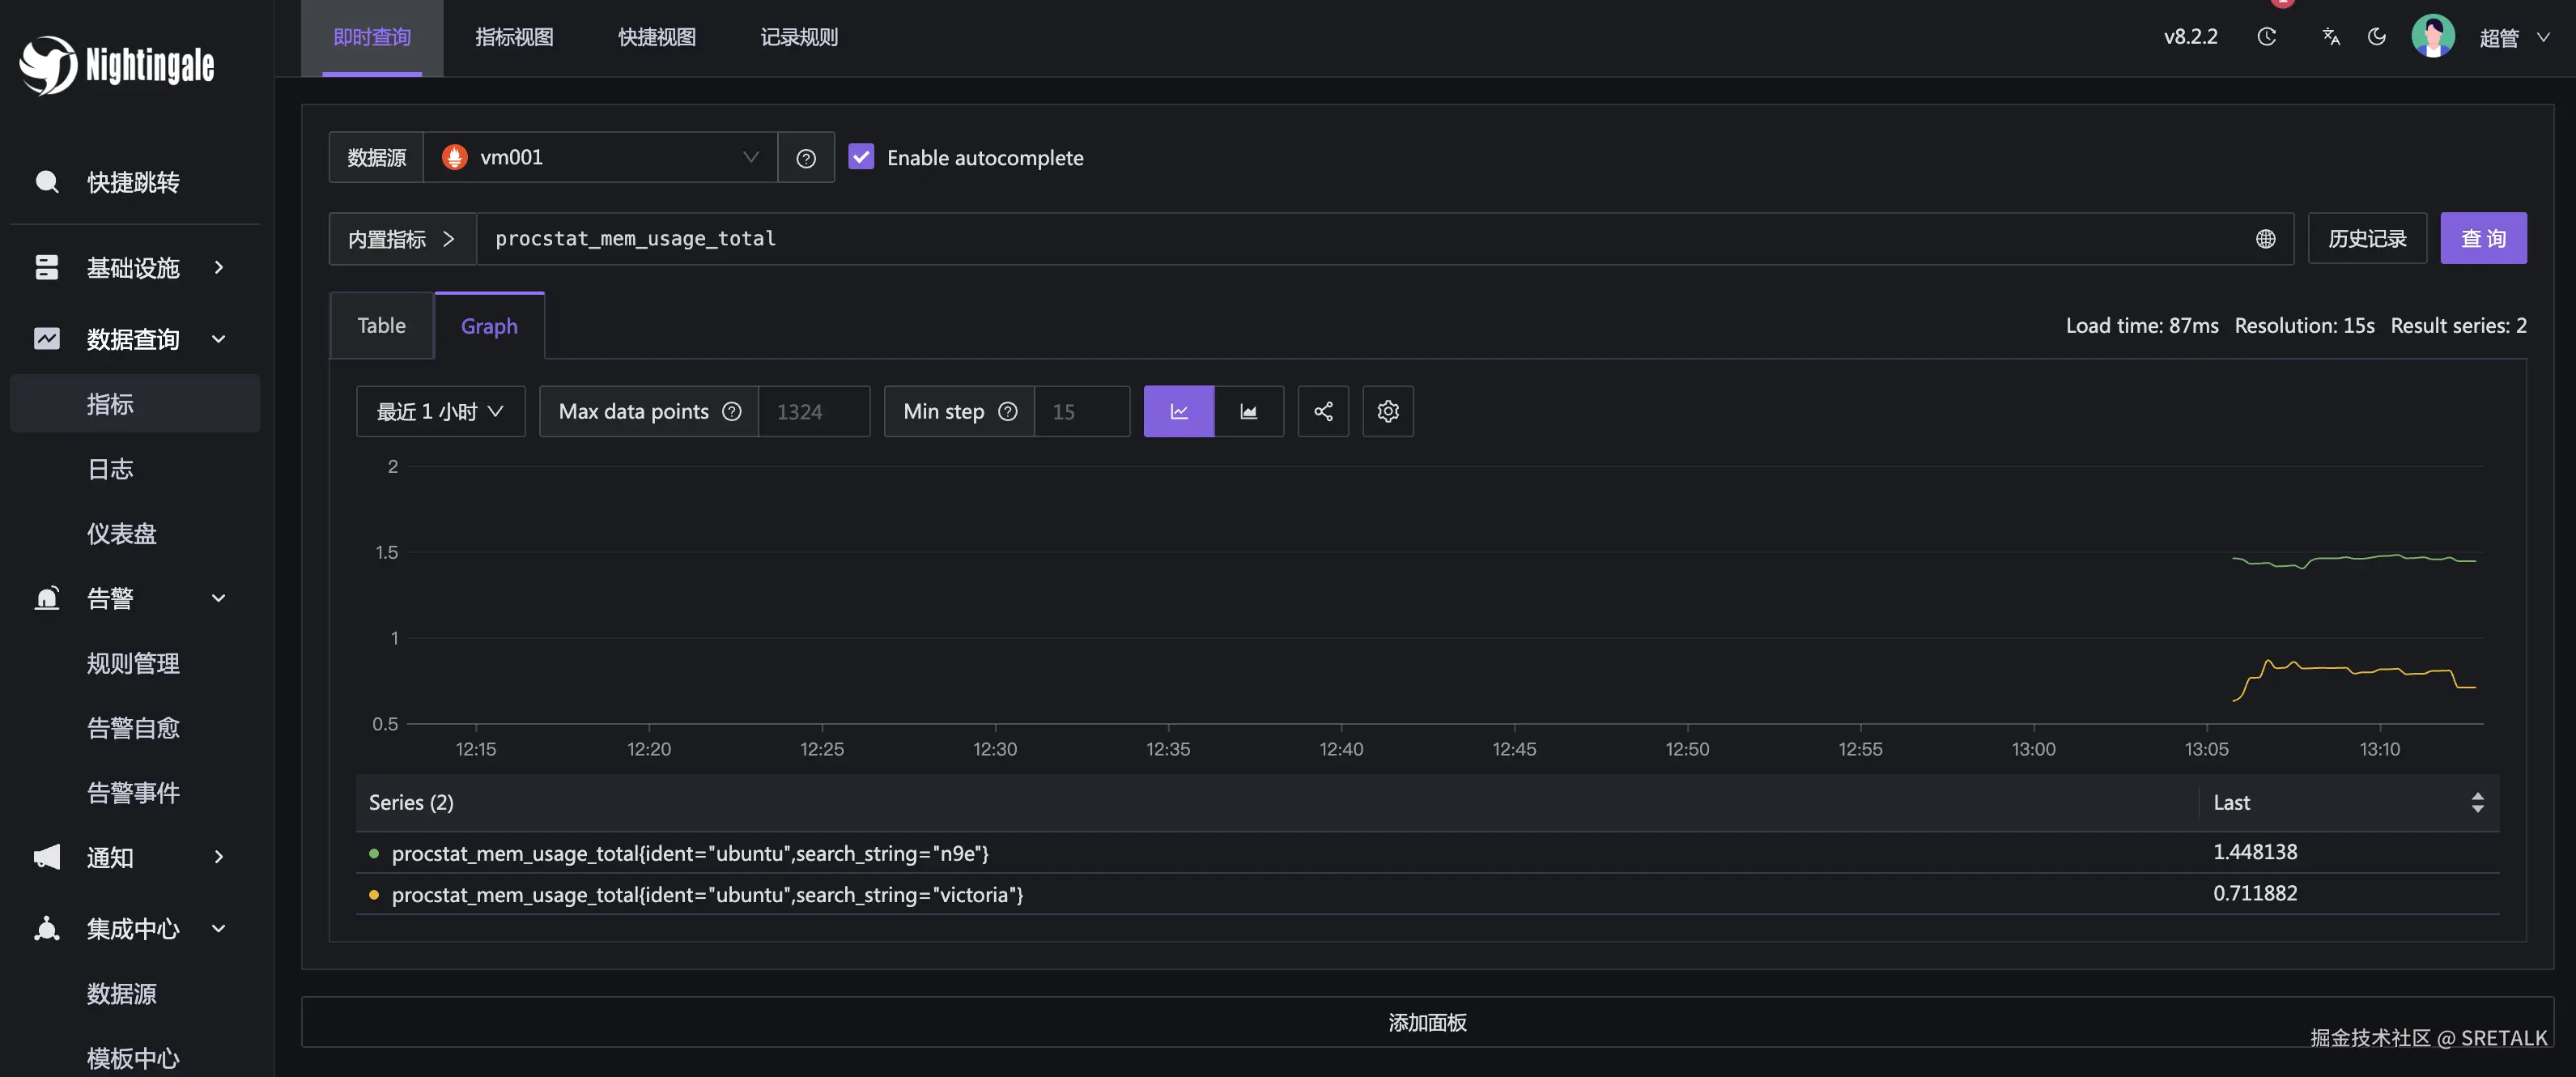Open language translation icon
This screenshot has width=2576, height=1077.
[x=2330, y=37]
